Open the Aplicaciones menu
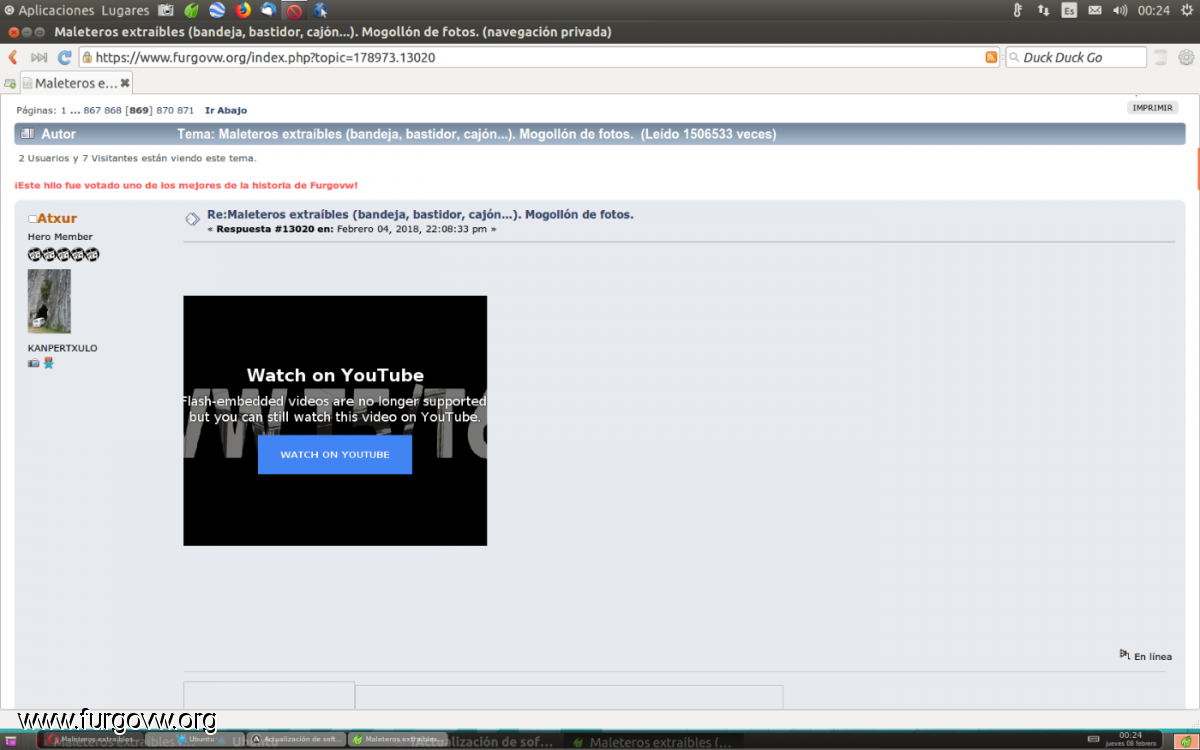 coord(49,11)
